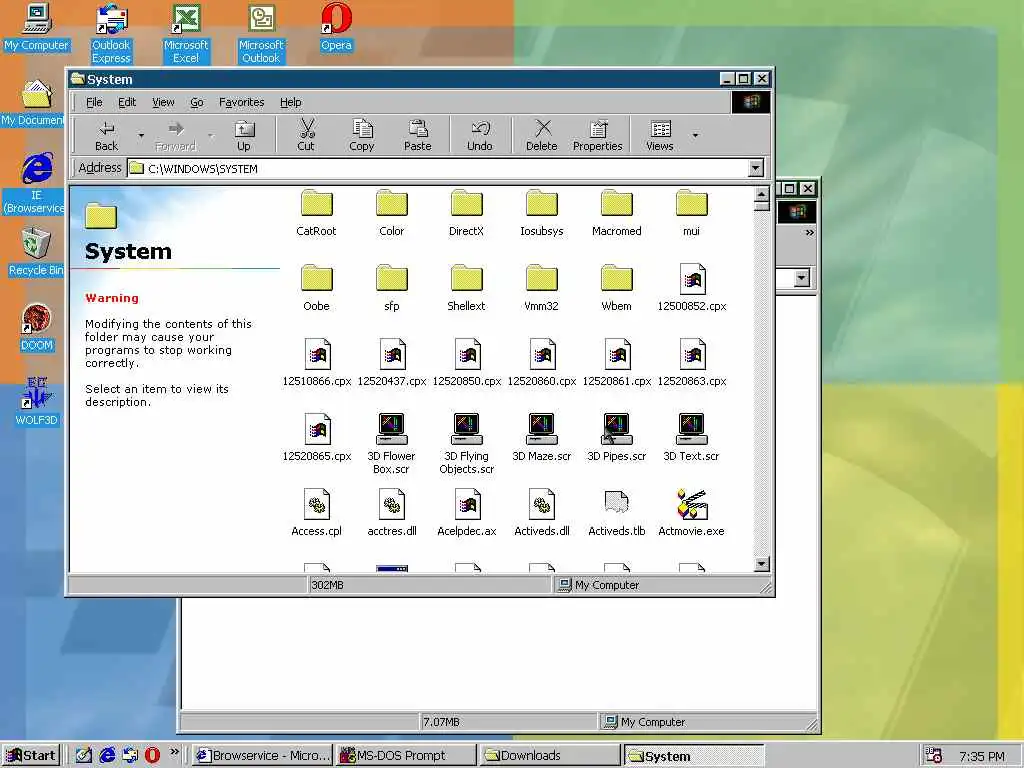Open Properties from the toolbar
Image resolution: width=1024 pixels, height=768 pixels.
598,136
